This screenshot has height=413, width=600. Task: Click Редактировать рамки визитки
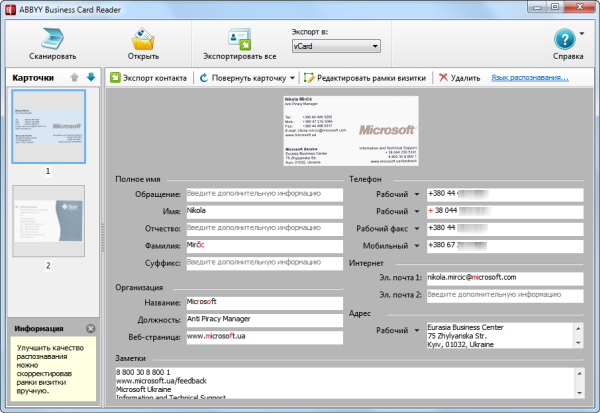click(x=365, y=78)
